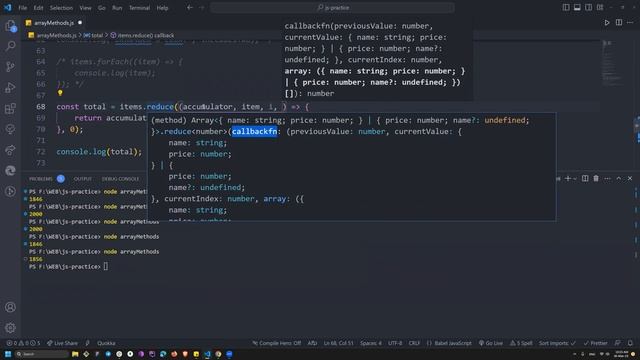
Task: Open terminal panel More Actions ellipsis
Action: tap(607, 178)
